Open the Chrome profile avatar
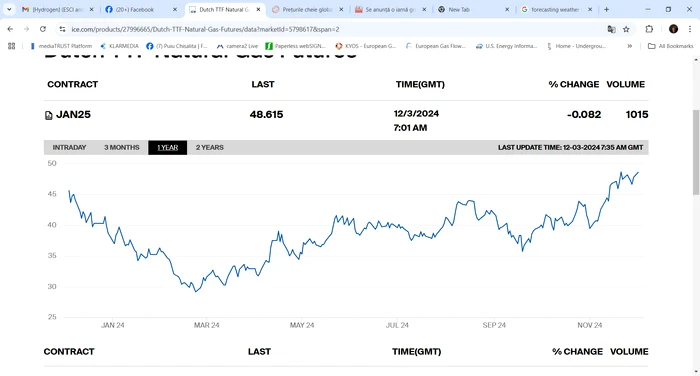Image resolution: width=700 pixels, height=376 pixels. [673, 29]
